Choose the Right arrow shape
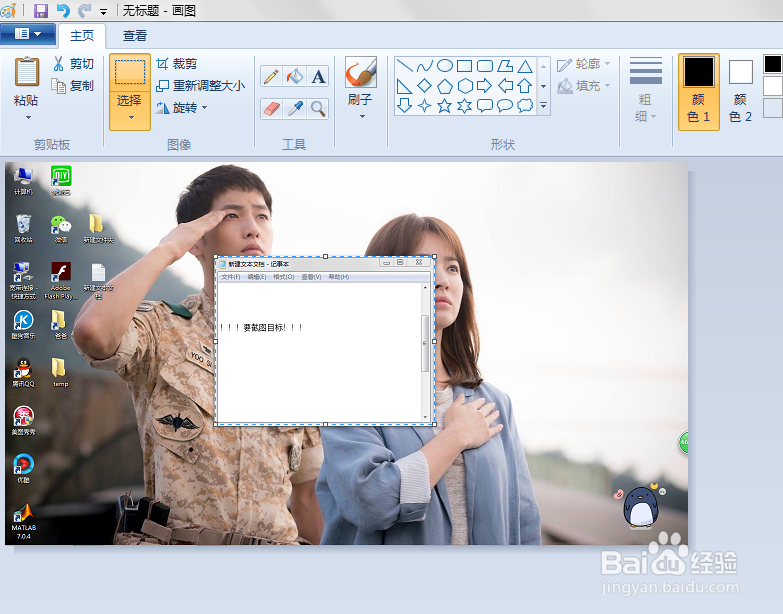783x614 pixels. tap(484, 86)
